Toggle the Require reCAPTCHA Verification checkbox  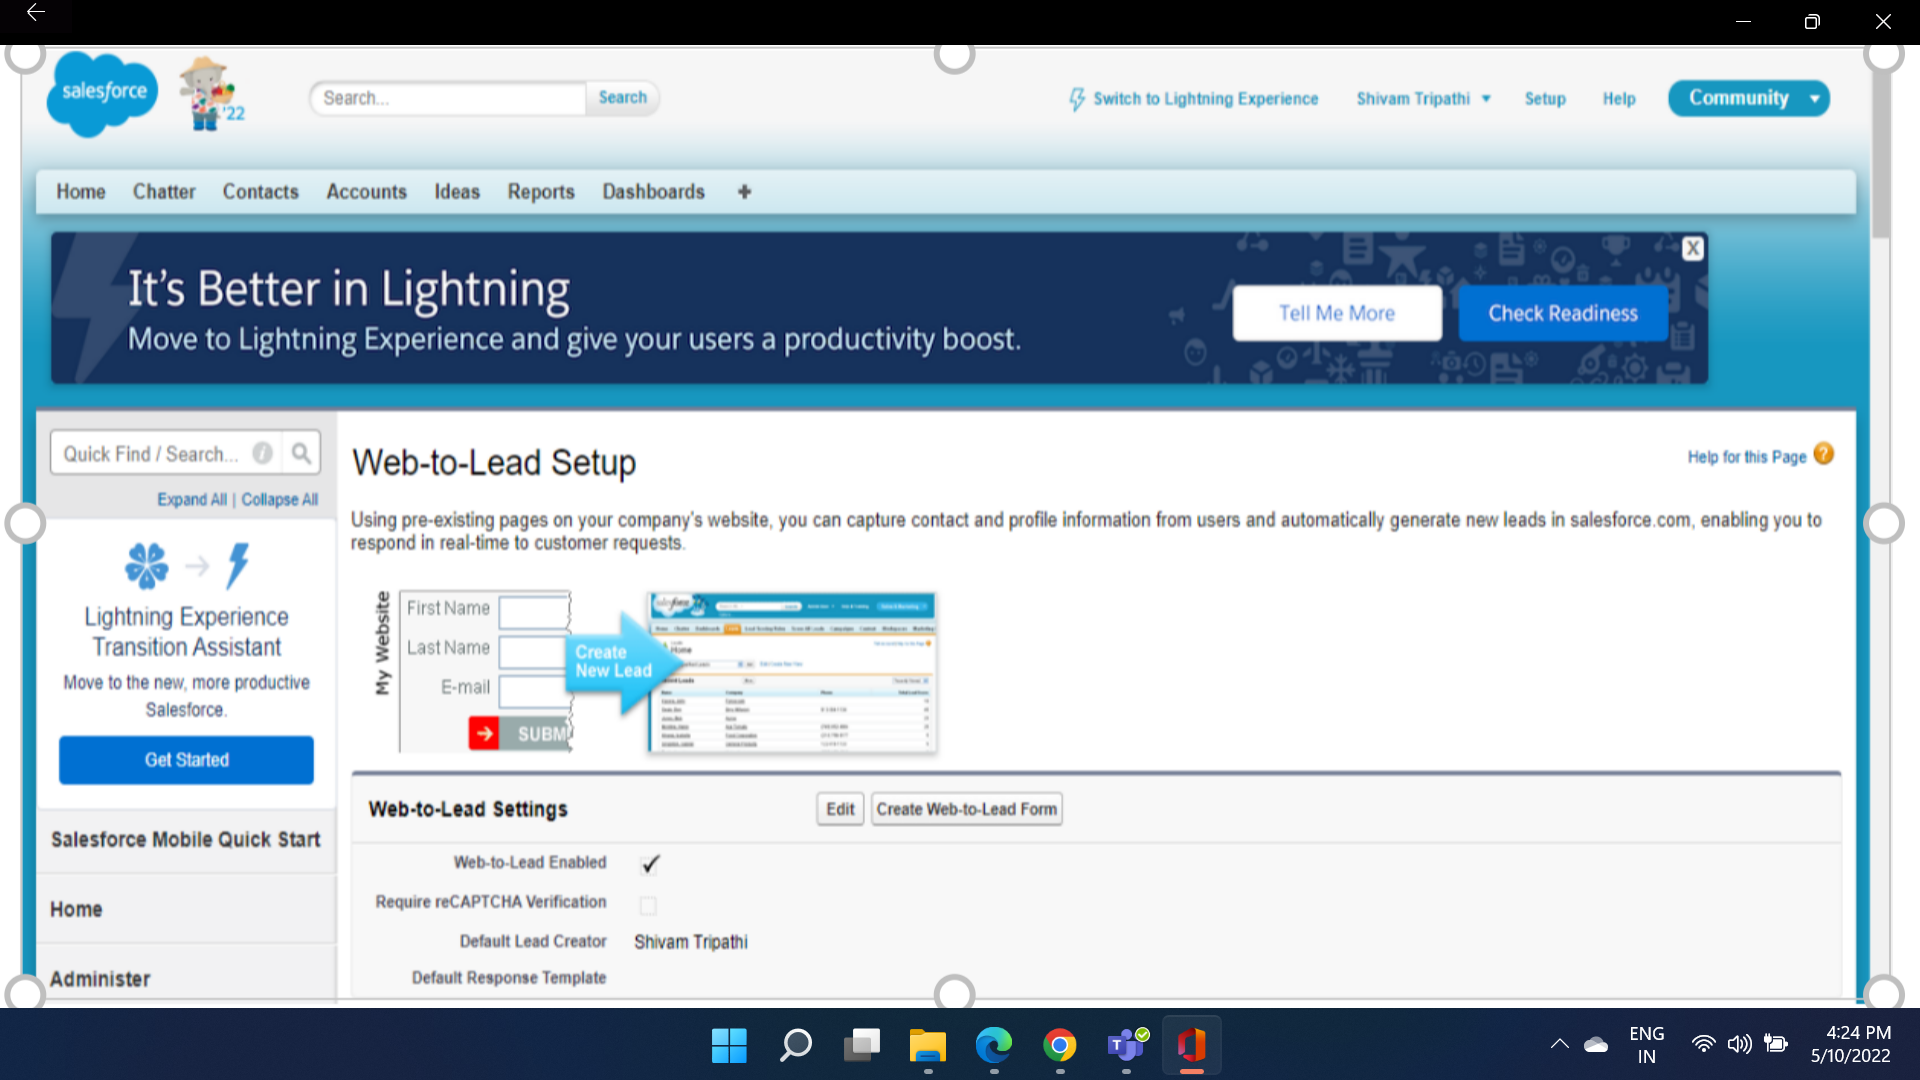click(x=648, y=906)
